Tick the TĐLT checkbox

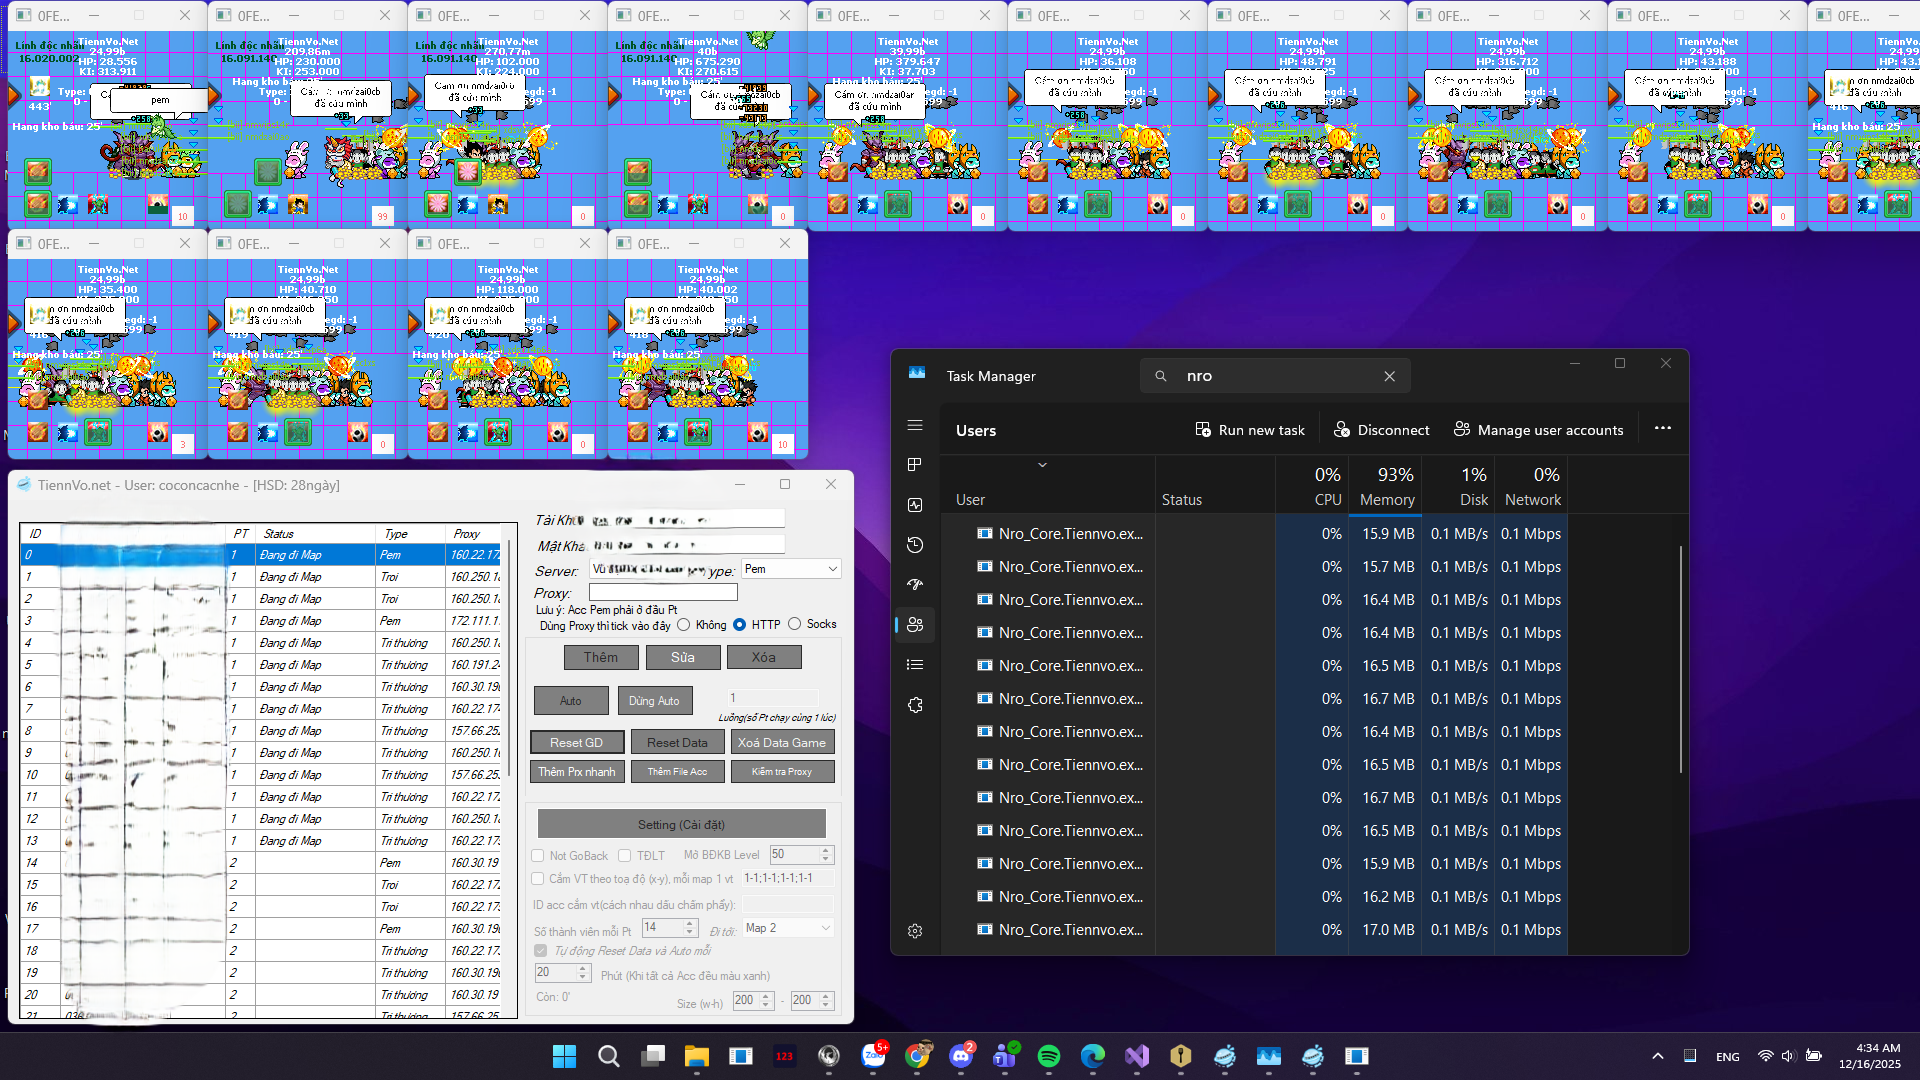[x=624, y=856]
